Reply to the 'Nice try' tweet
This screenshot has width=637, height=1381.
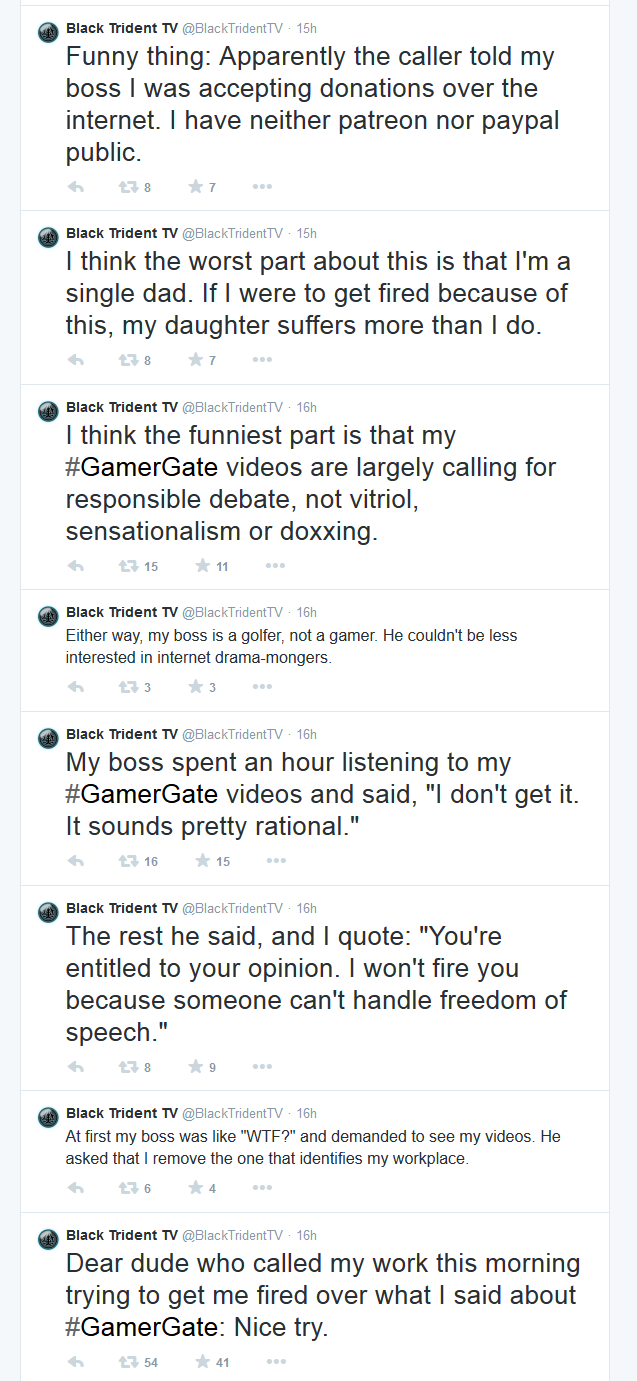[75, 1362]
